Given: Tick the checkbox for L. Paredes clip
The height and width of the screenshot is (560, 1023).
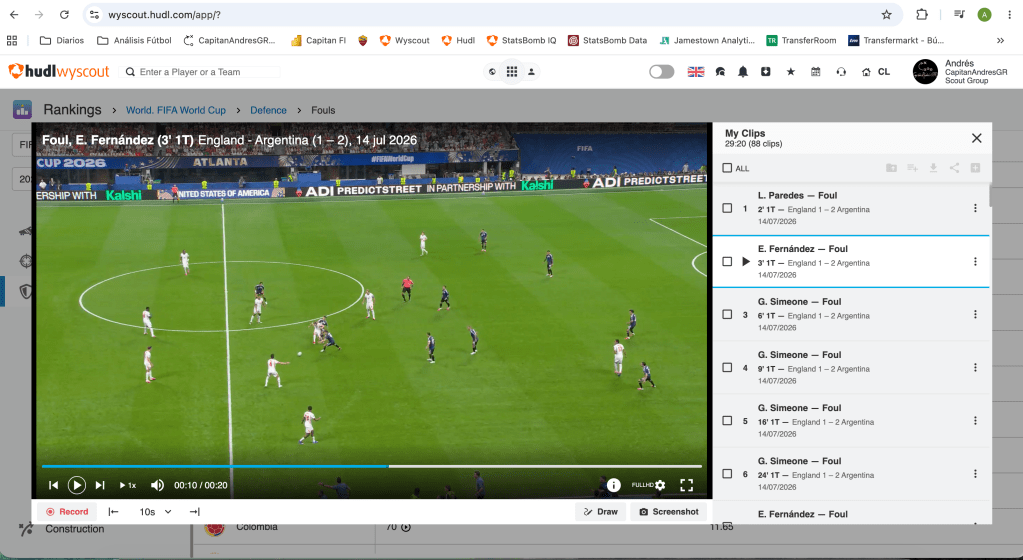Looking at the screenshot, I should tap(727, 208).
